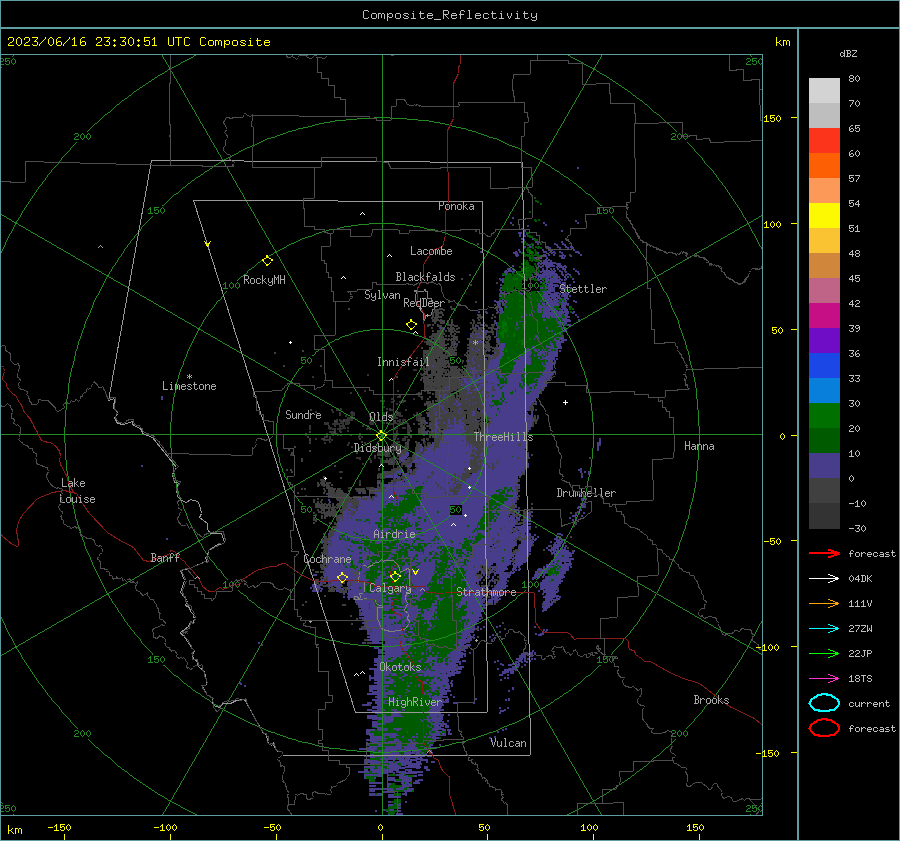Select the HighRiver map label
Screen dimensions: 900x841
[415, 702]
